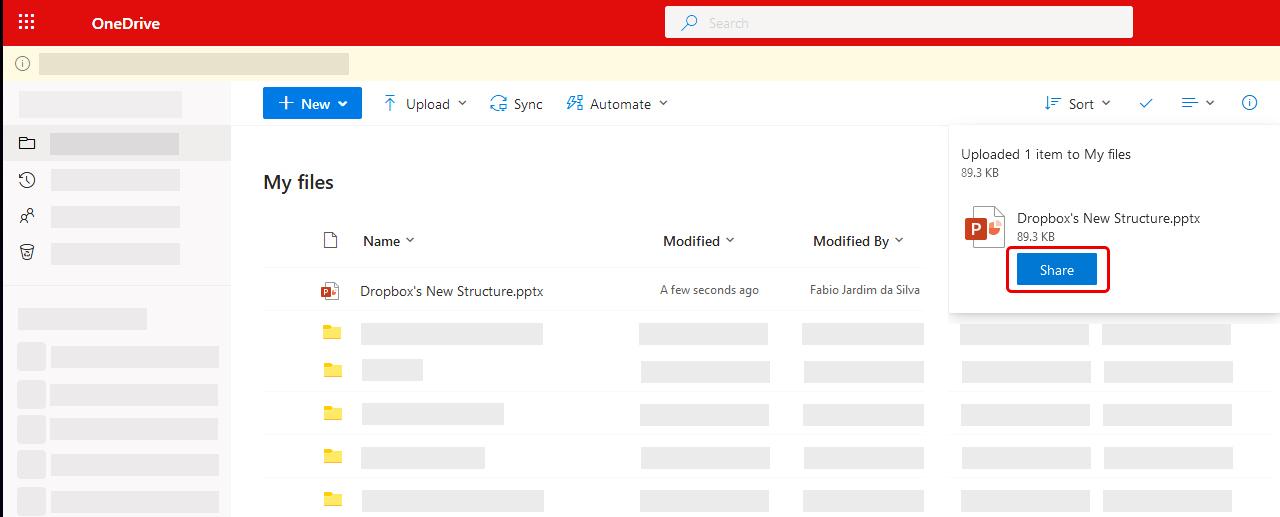Image resolution: width=1280 pixels, height=517 pixels.
Task: Open the Modified By column dropdown
Action: pos(858,241)
